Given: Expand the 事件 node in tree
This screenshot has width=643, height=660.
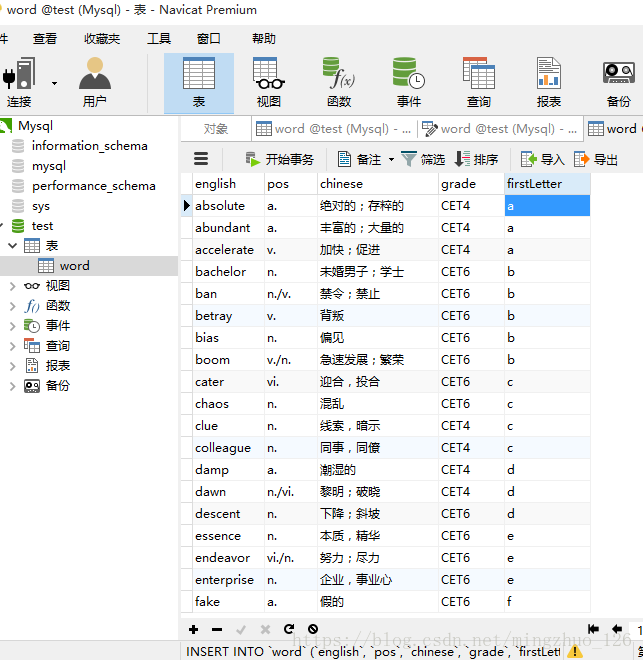Looking at the screenshot, I should [x=12, y=326].
